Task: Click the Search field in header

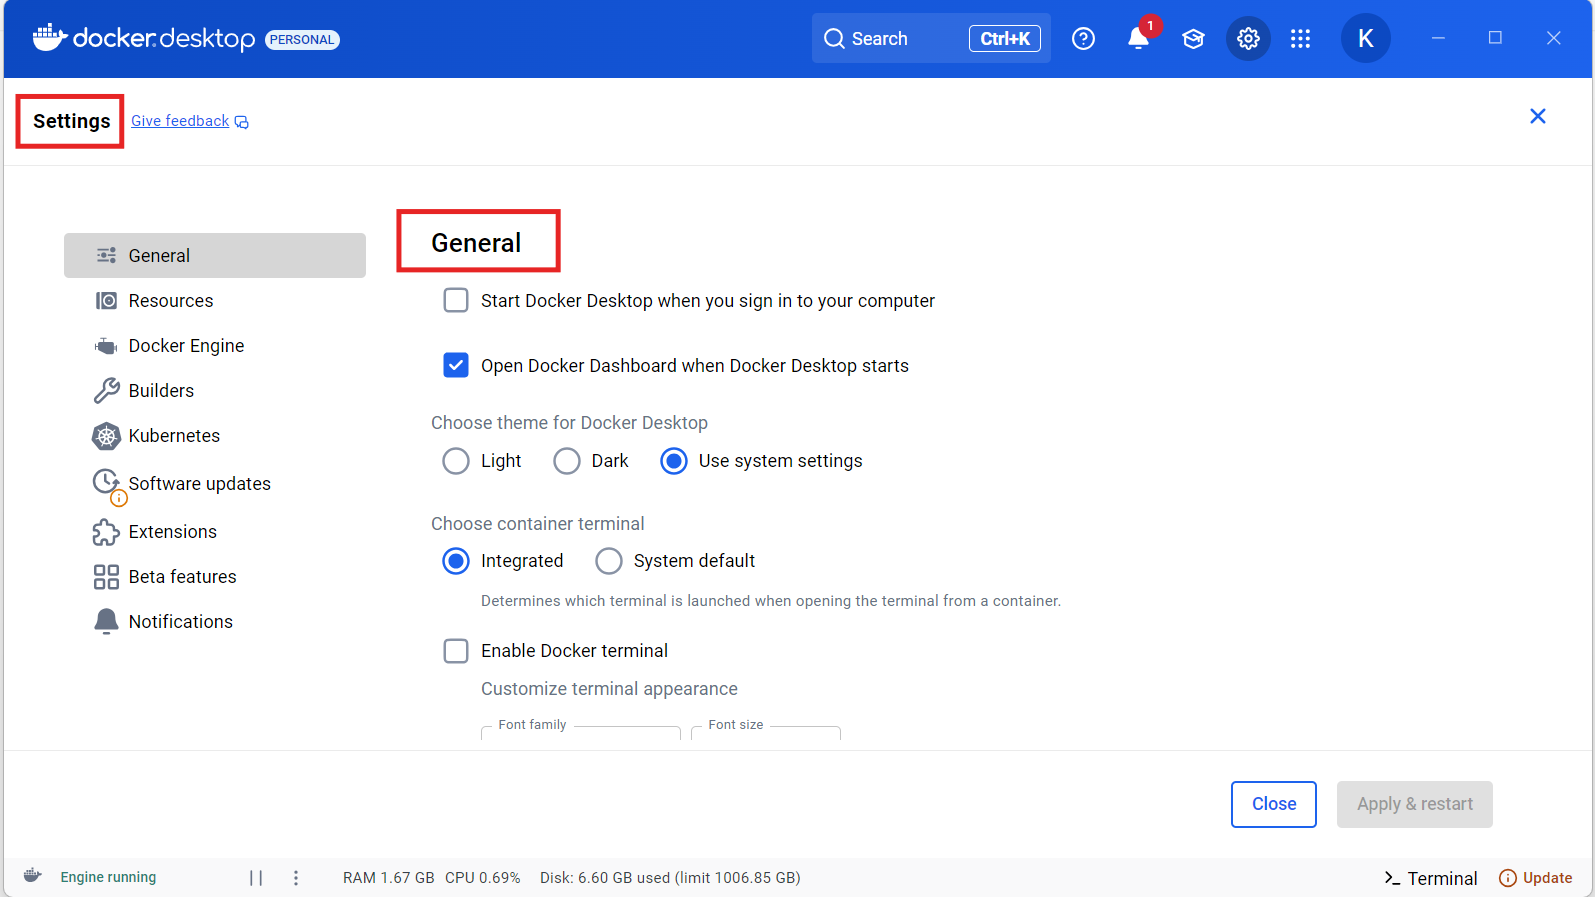Action: coord(931,39)
